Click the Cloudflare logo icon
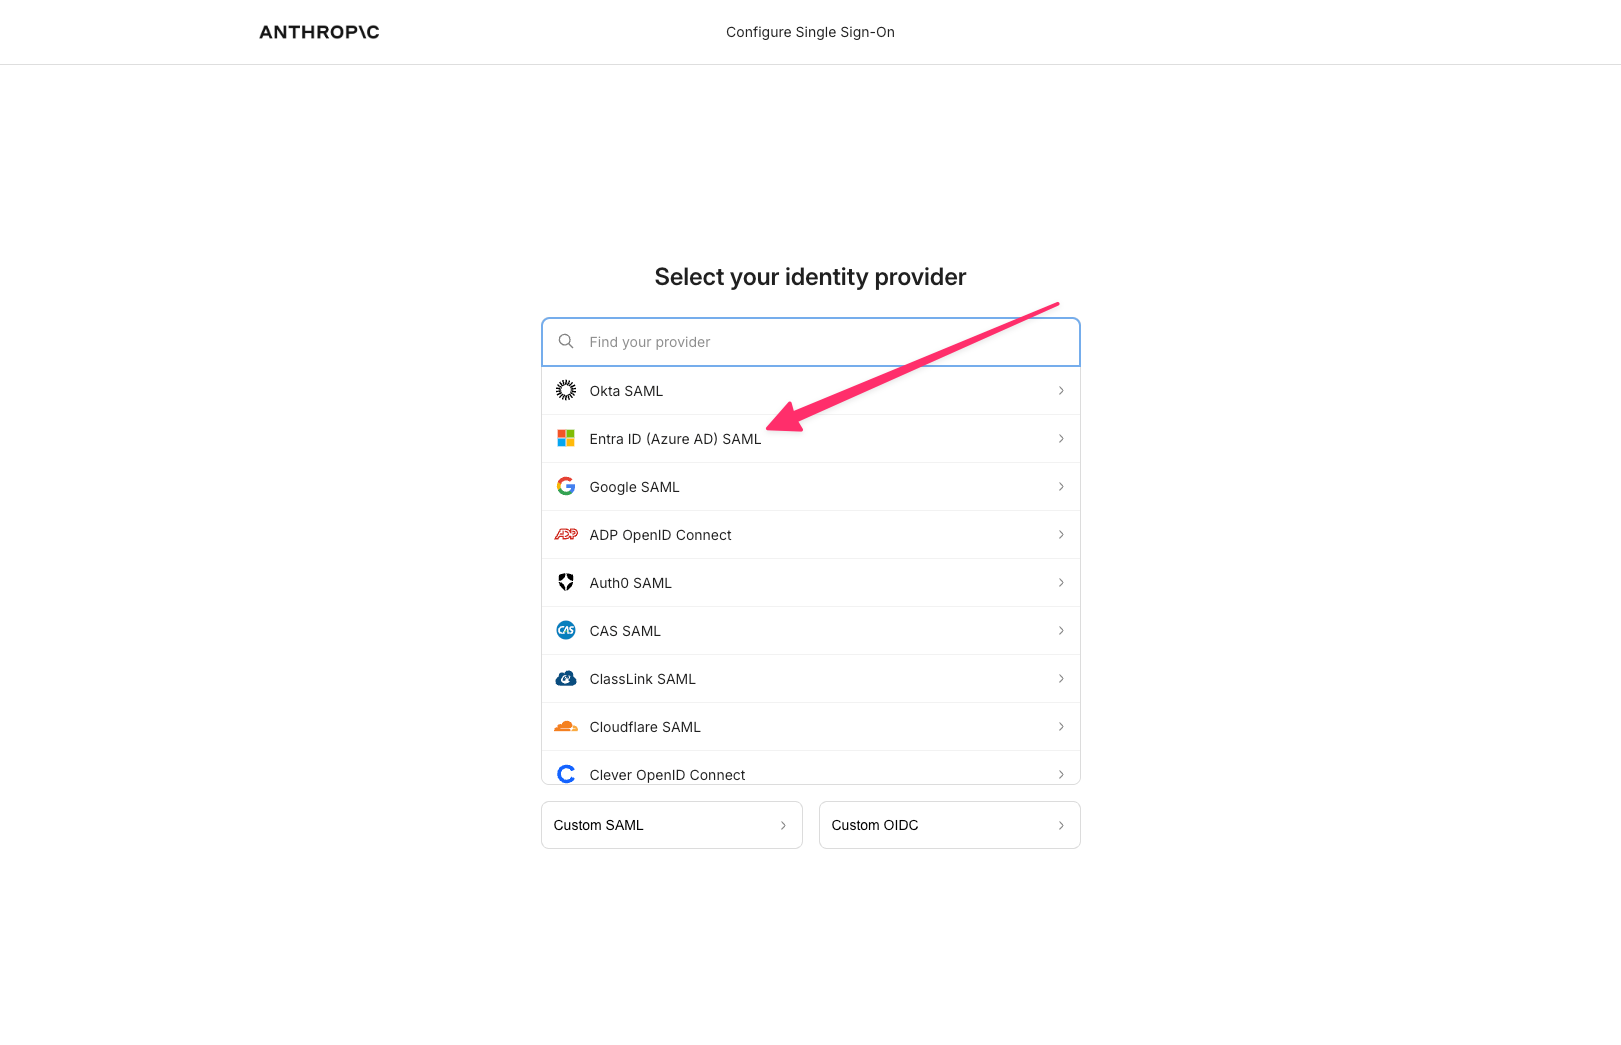Viewport: 1621px width, 1045px height. 566,726
